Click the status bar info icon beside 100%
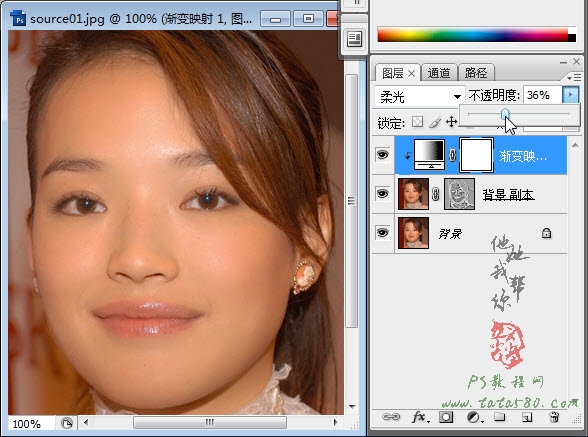 click(67, 423)
